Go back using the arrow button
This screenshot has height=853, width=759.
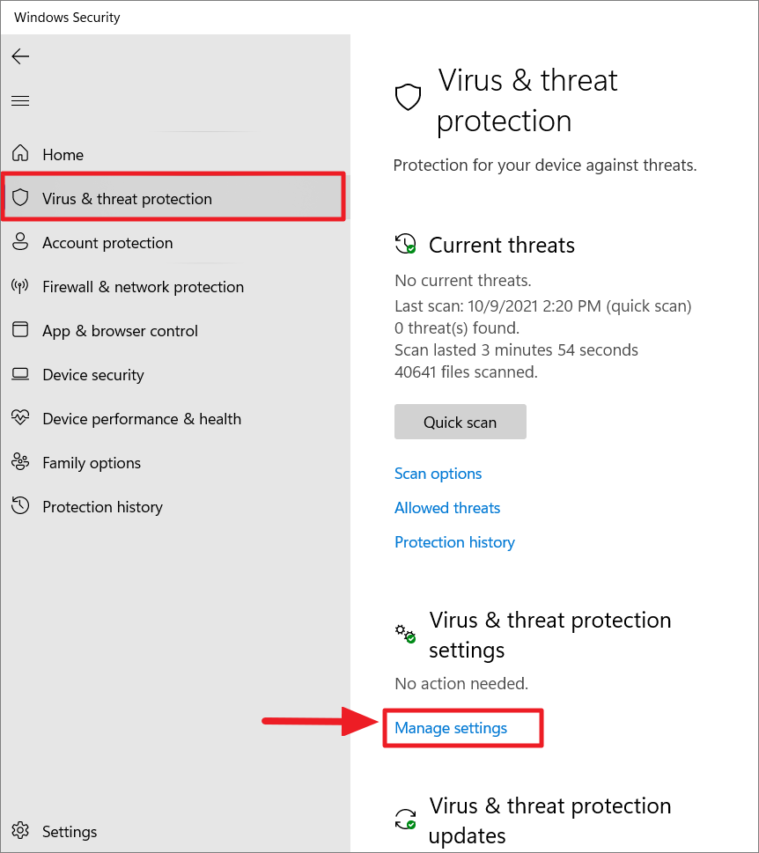coord(20,56)
